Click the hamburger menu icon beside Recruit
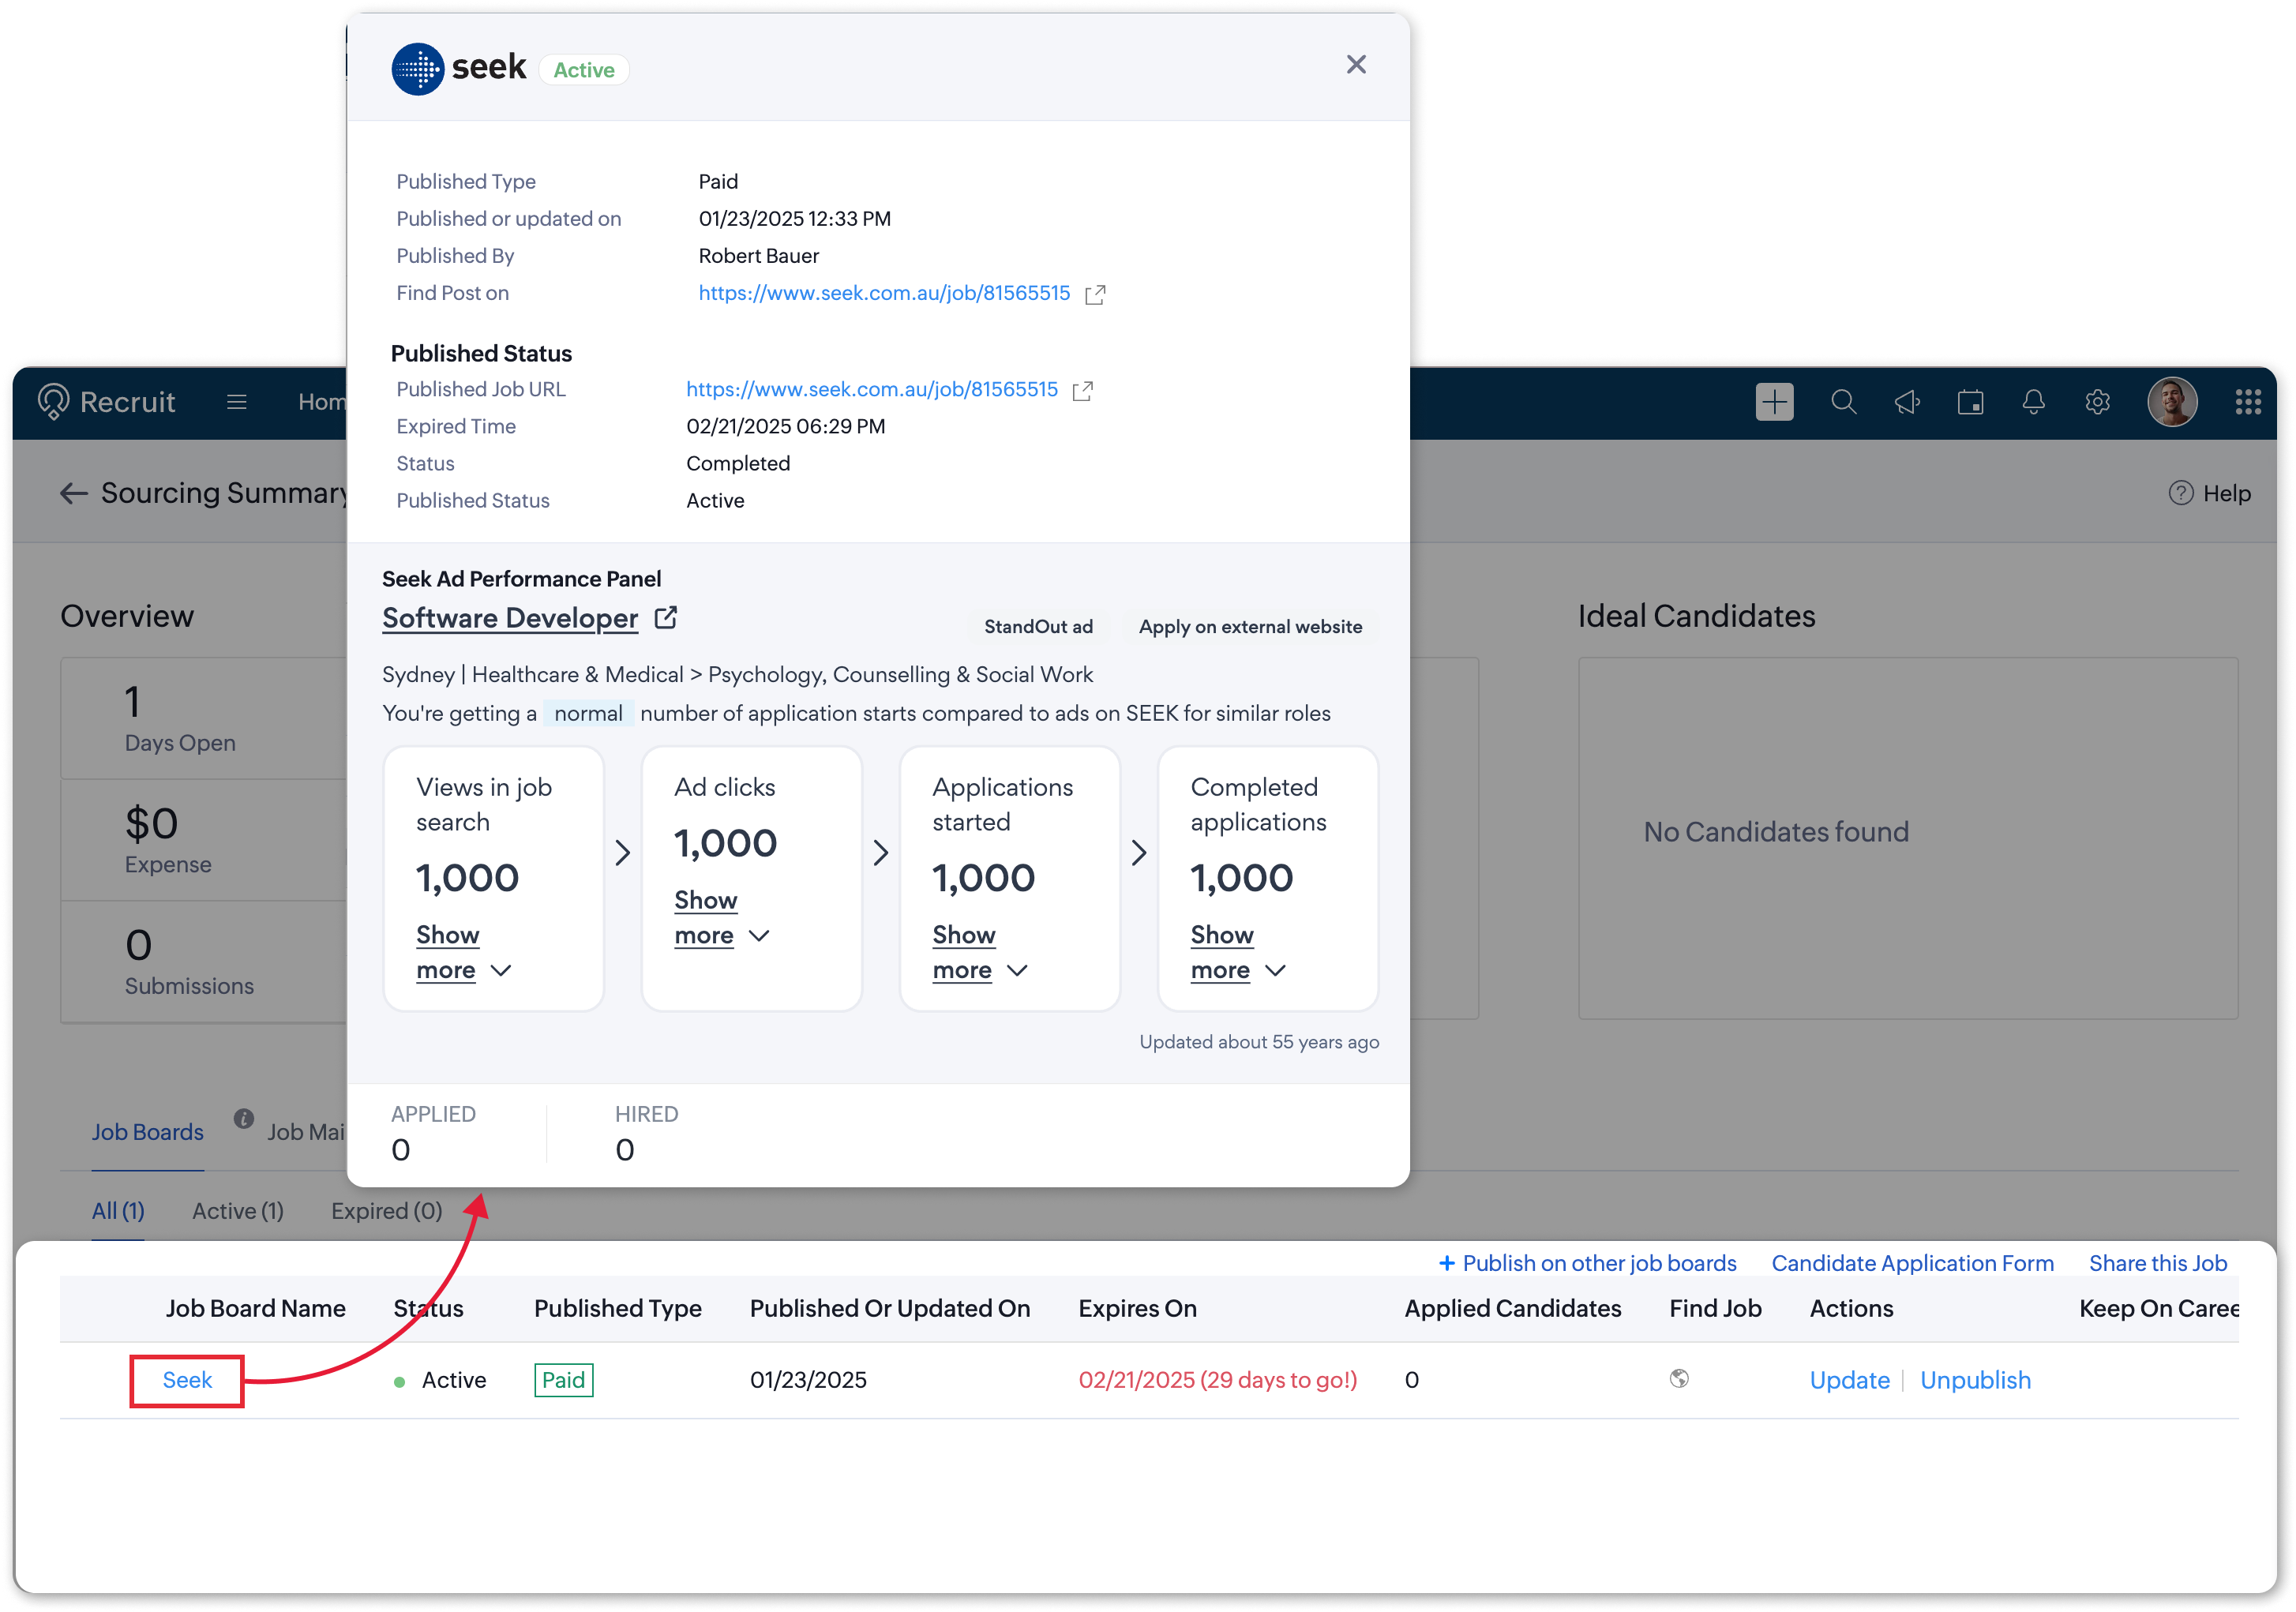This screenshot has height=1612, width=2296. [x=237, y=402]
